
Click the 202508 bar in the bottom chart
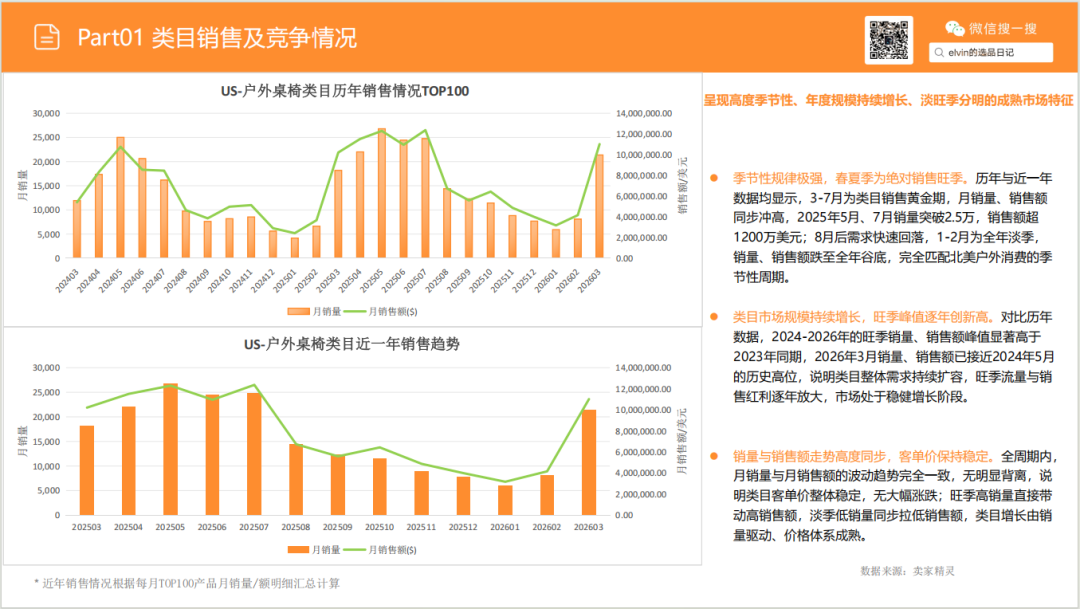click(296, 480)
